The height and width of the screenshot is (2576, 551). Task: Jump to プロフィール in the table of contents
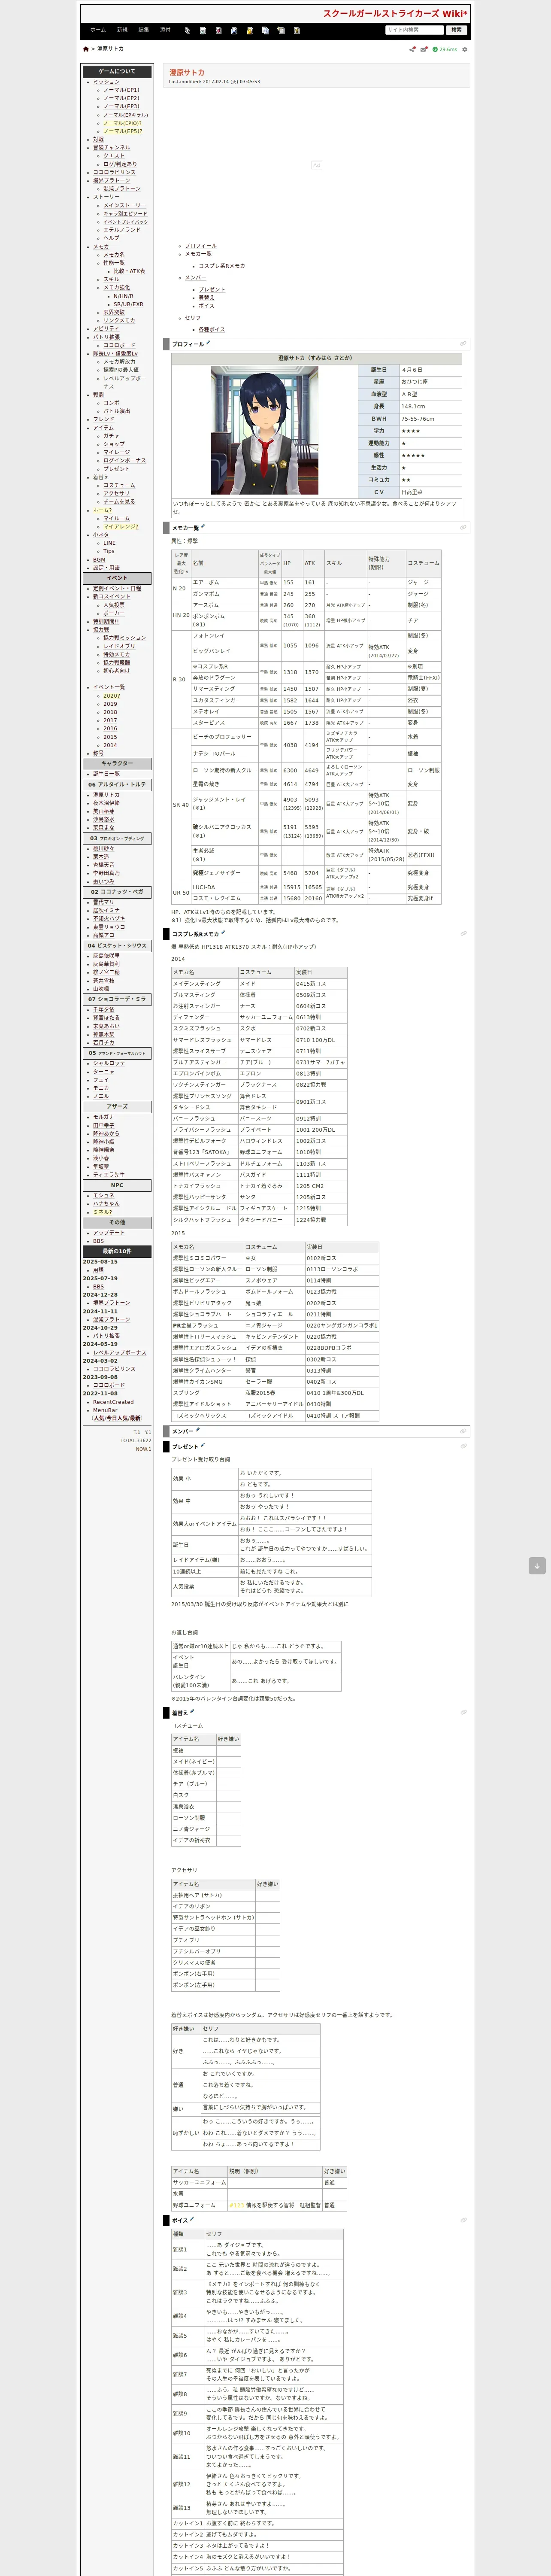point(201,246)
